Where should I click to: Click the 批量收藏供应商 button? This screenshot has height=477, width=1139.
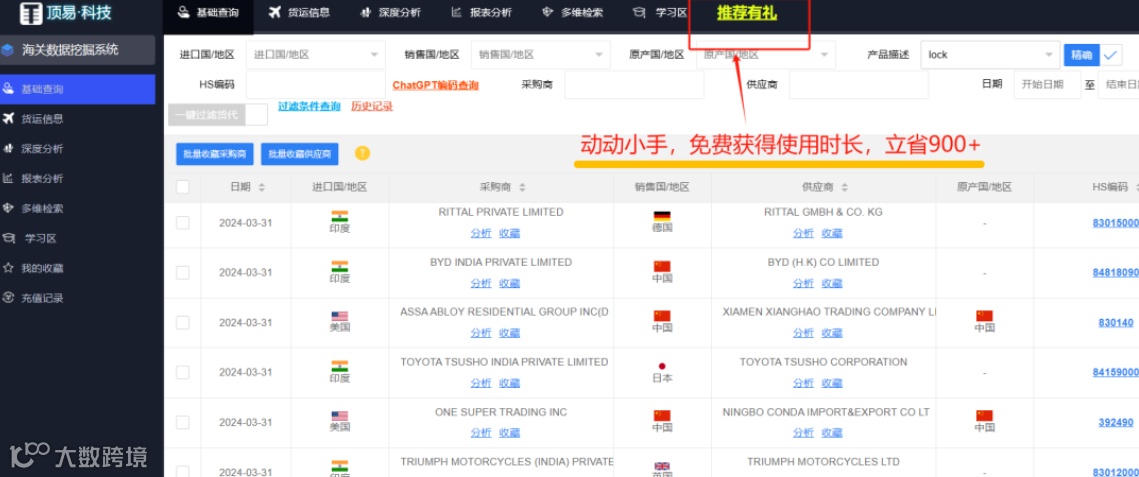pyautogui.click(x=299, y=154)
